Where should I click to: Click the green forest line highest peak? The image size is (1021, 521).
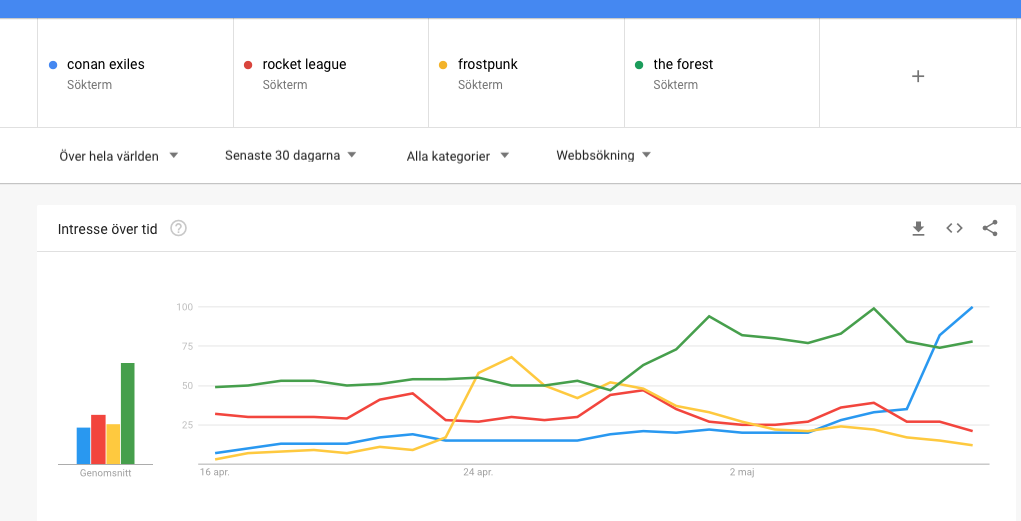pyautogui.click(x=873, y=309)
